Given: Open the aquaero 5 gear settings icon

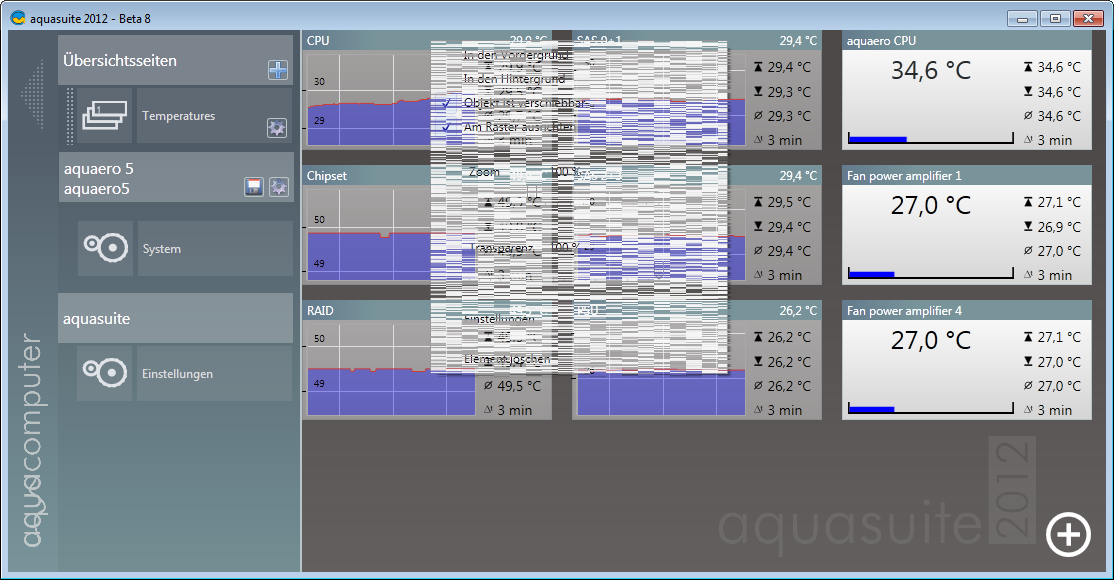Looking at the screenshot, I should click(x=279, y=187).
